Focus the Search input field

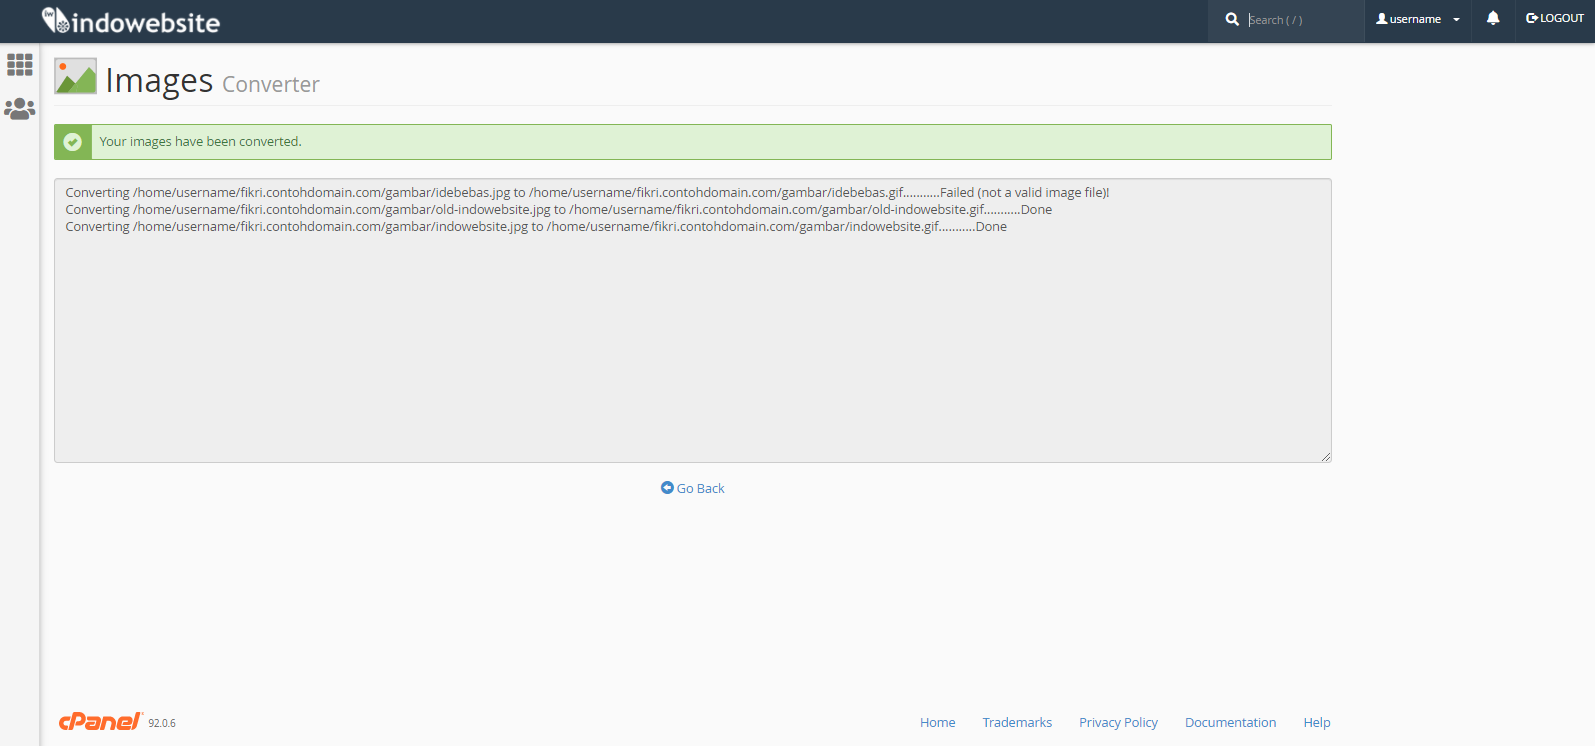pos(1300,20)
